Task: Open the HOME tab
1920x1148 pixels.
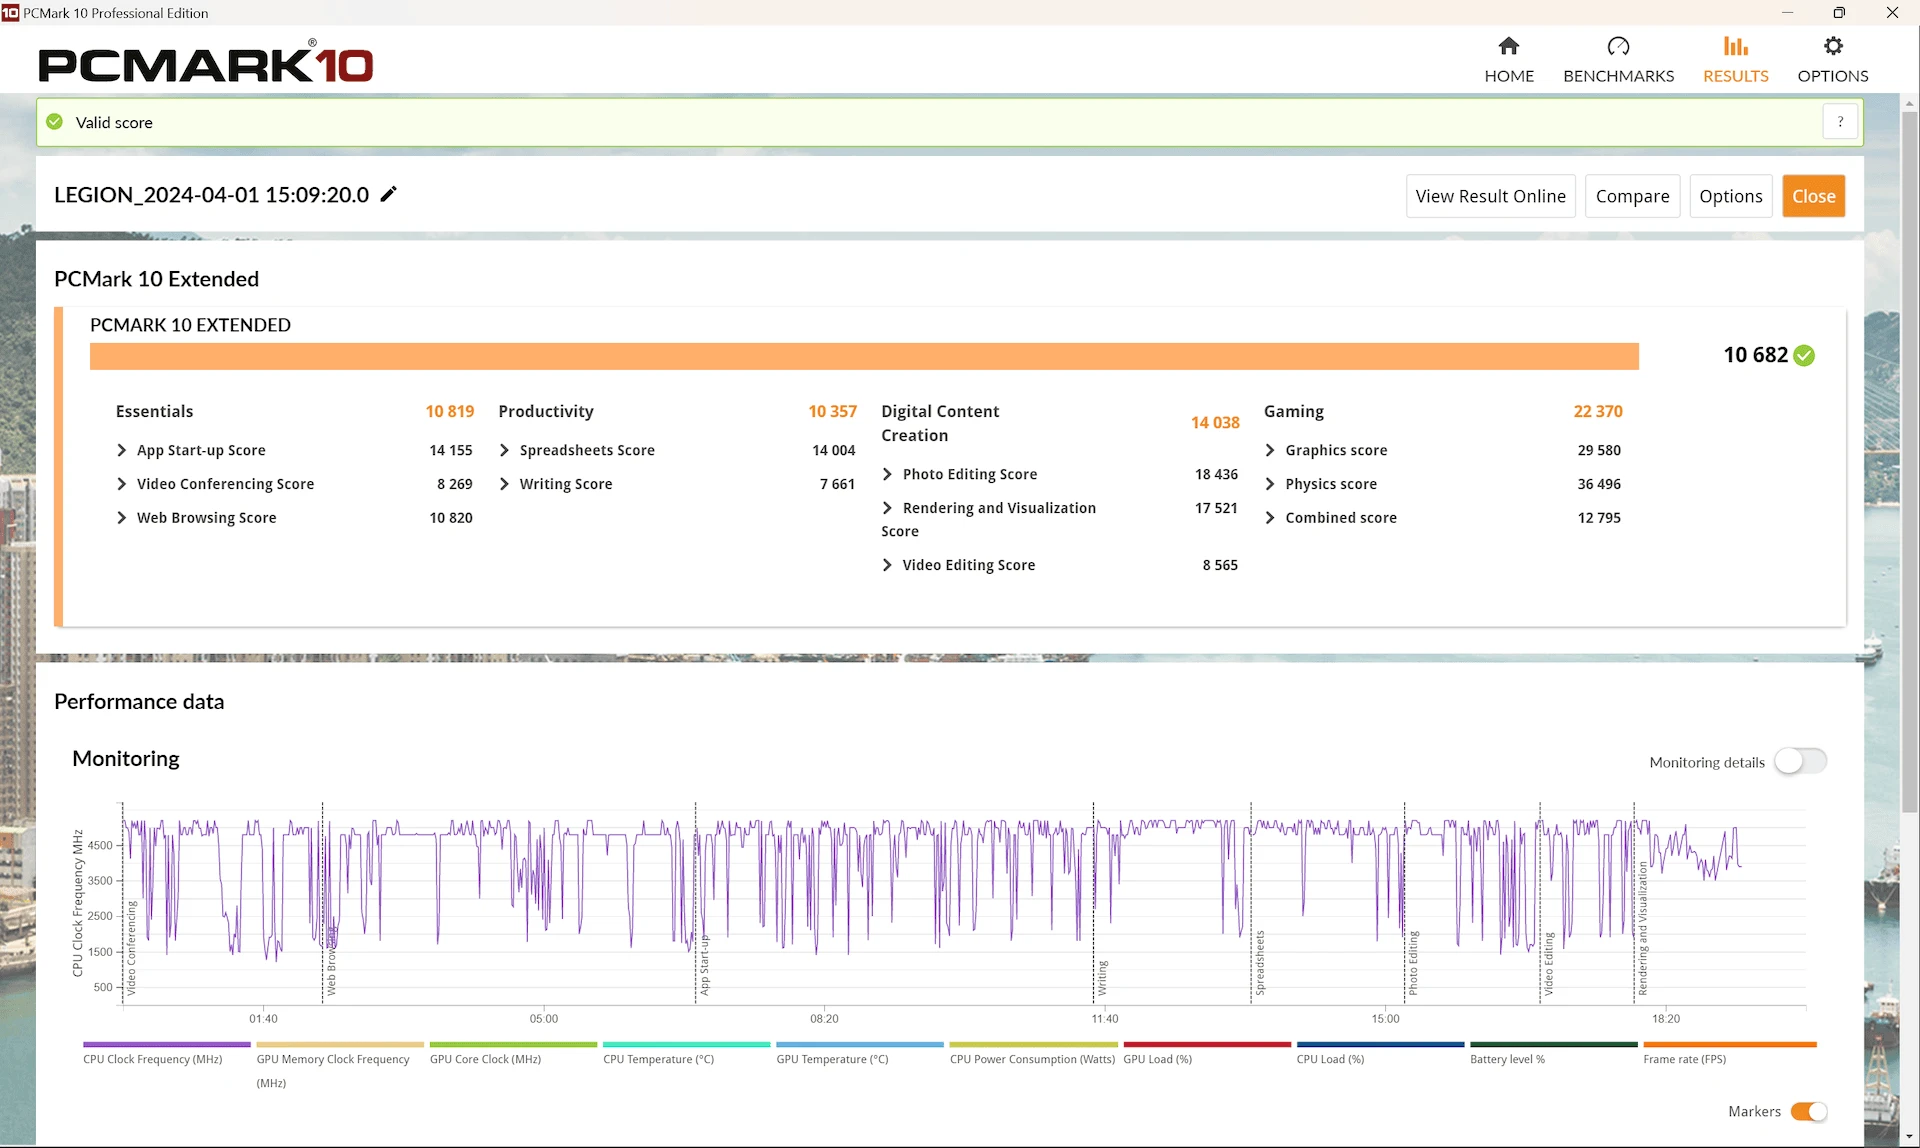Action: [1509, 60]
